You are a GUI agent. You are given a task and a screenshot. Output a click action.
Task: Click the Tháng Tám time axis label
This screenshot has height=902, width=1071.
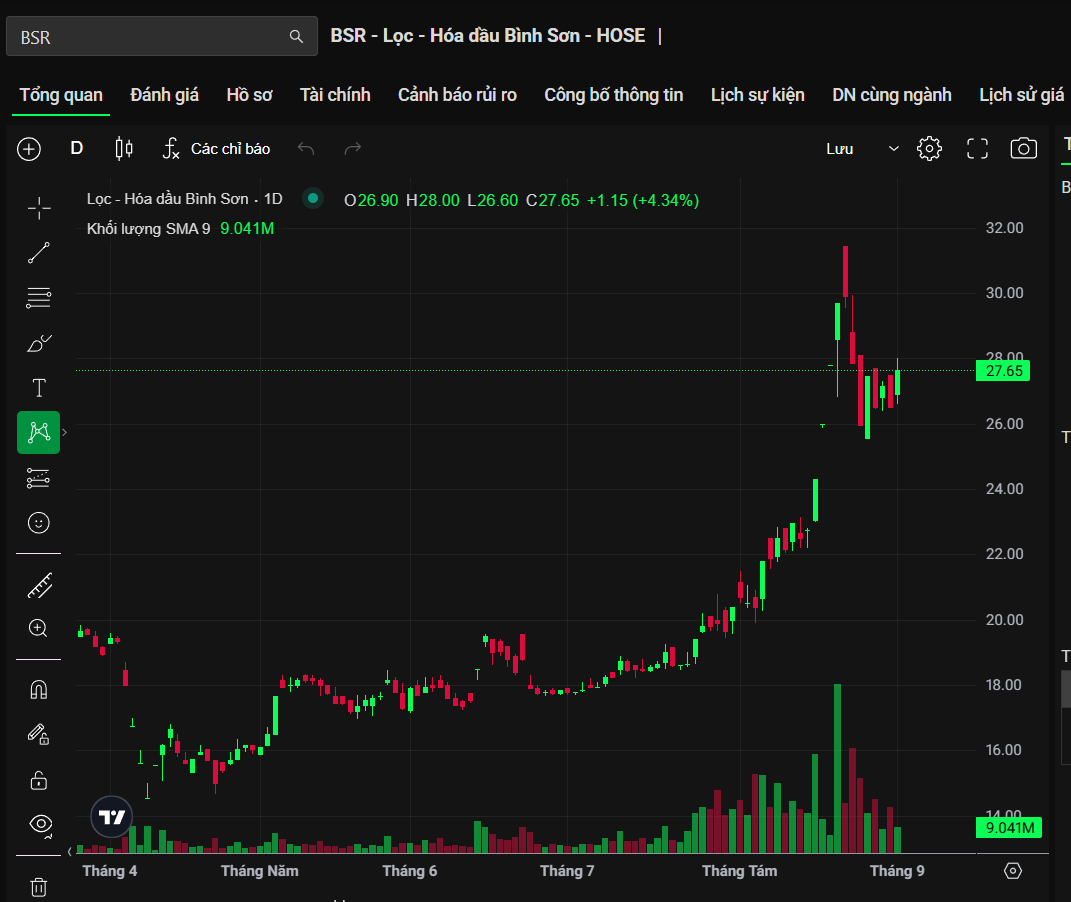pyautogui.click(x=740, y=871)
